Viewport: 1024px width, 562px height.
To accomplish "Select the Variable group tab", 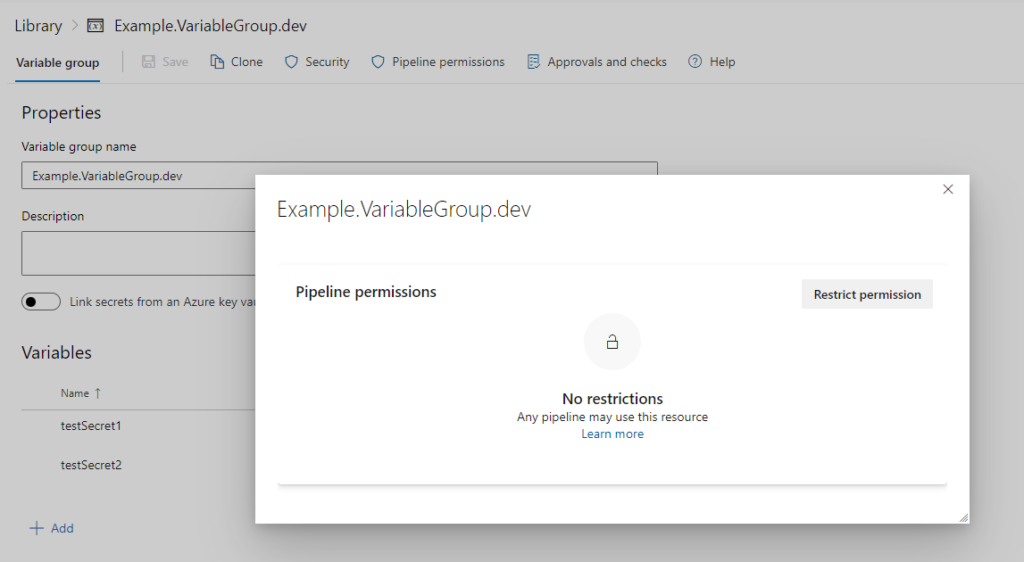I will click(x=57, y=63).
